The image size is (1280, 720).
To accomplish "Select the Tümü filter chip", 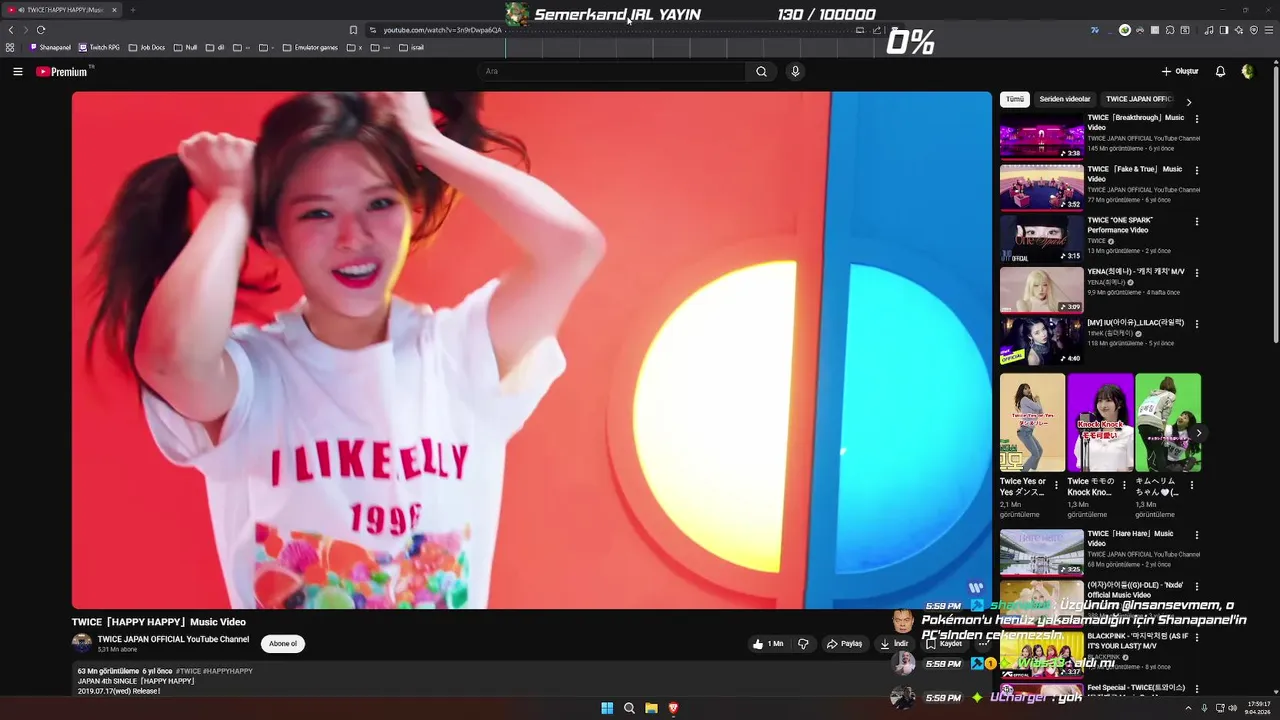I will [x=1014, y=100].
